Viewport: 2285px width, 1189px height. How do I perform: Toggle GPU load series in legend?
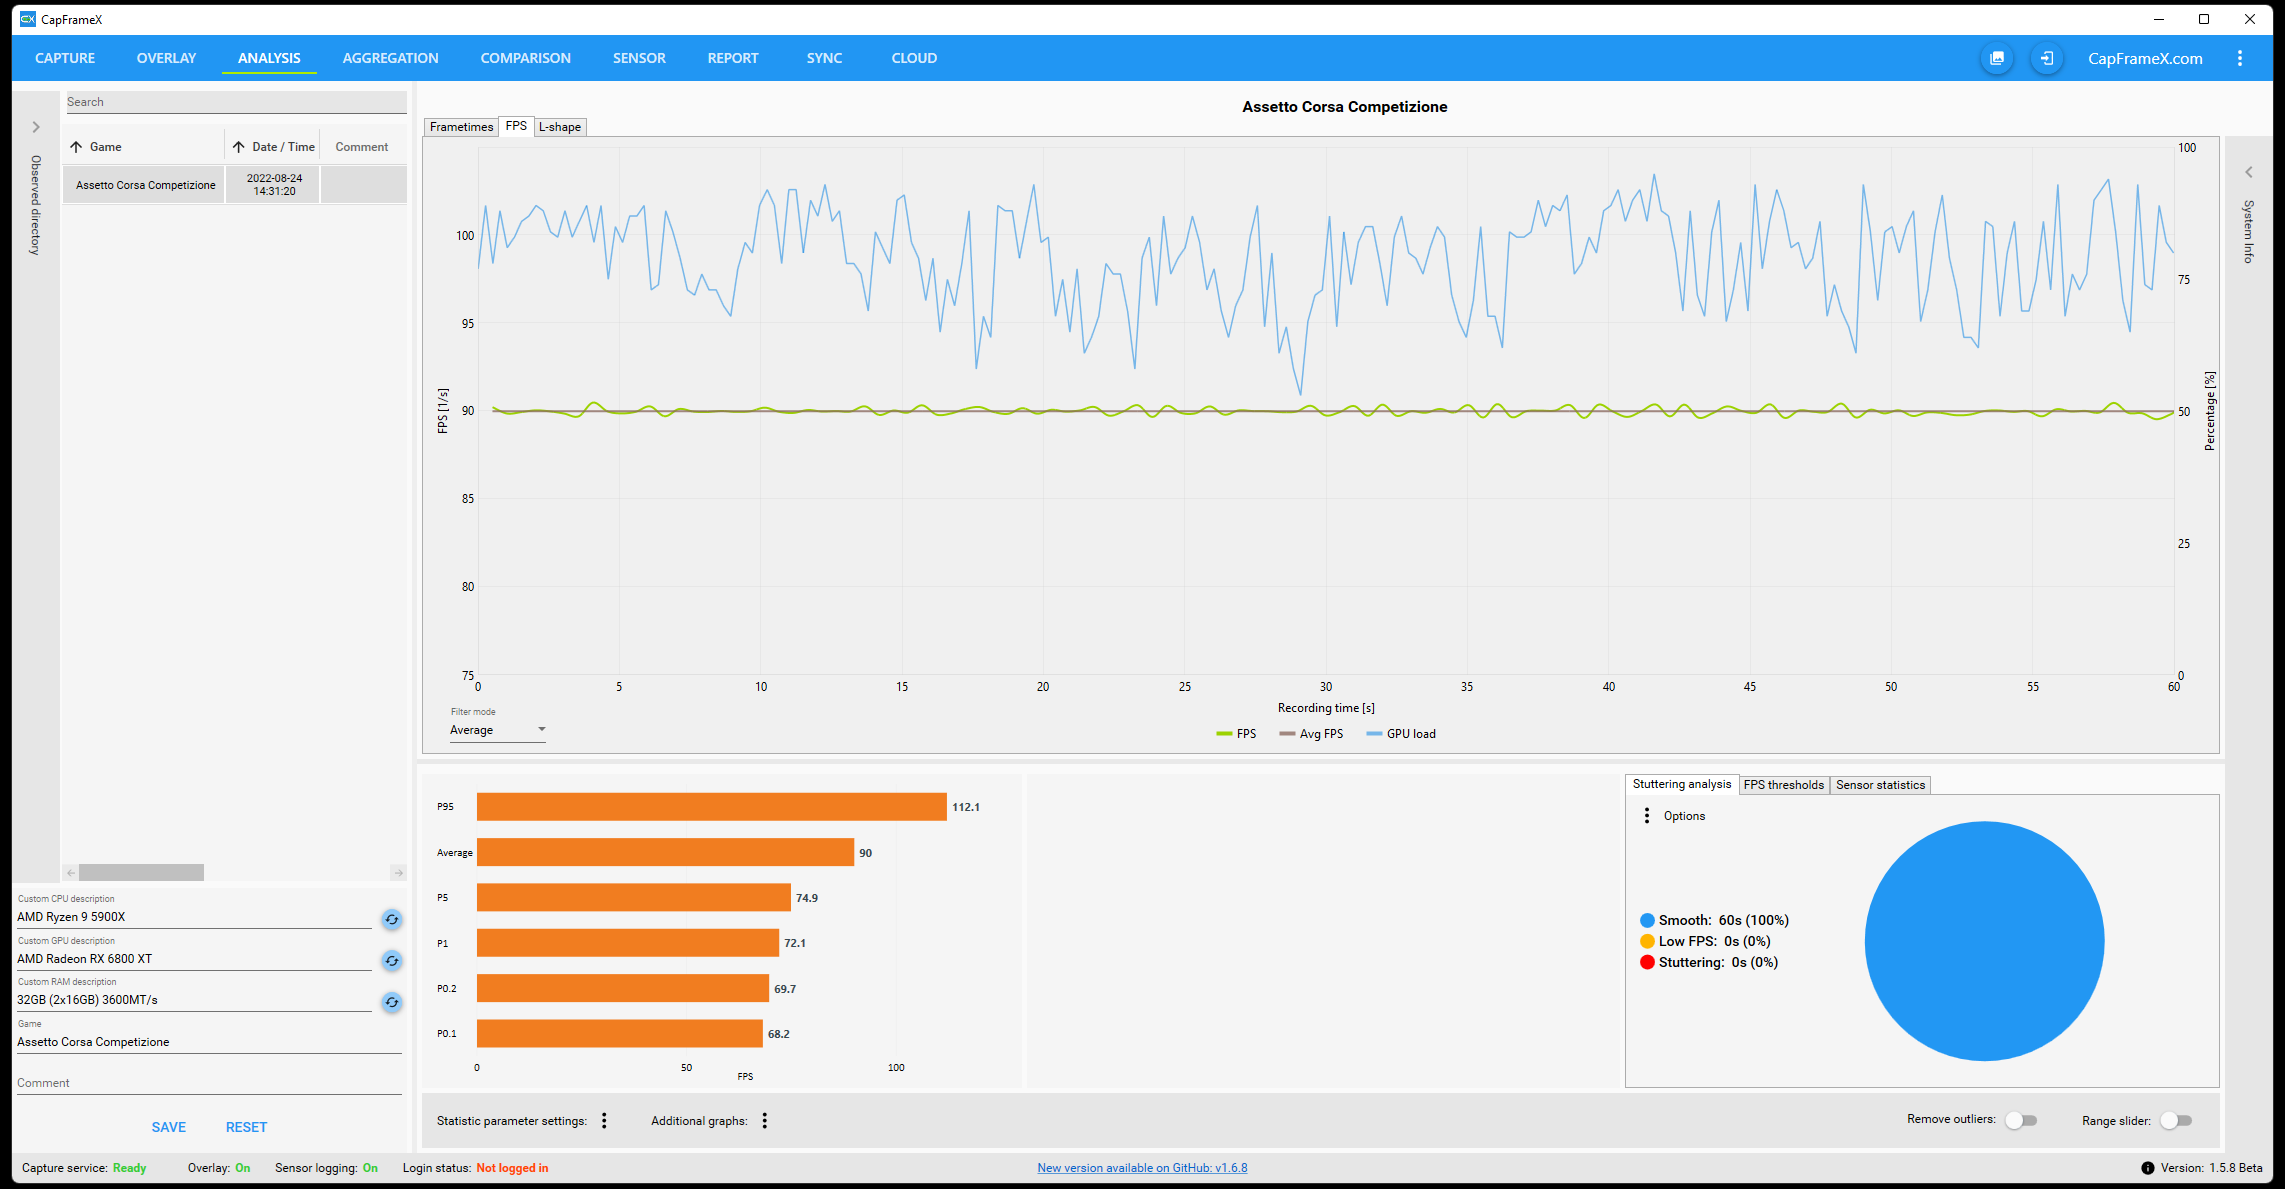1401,734
